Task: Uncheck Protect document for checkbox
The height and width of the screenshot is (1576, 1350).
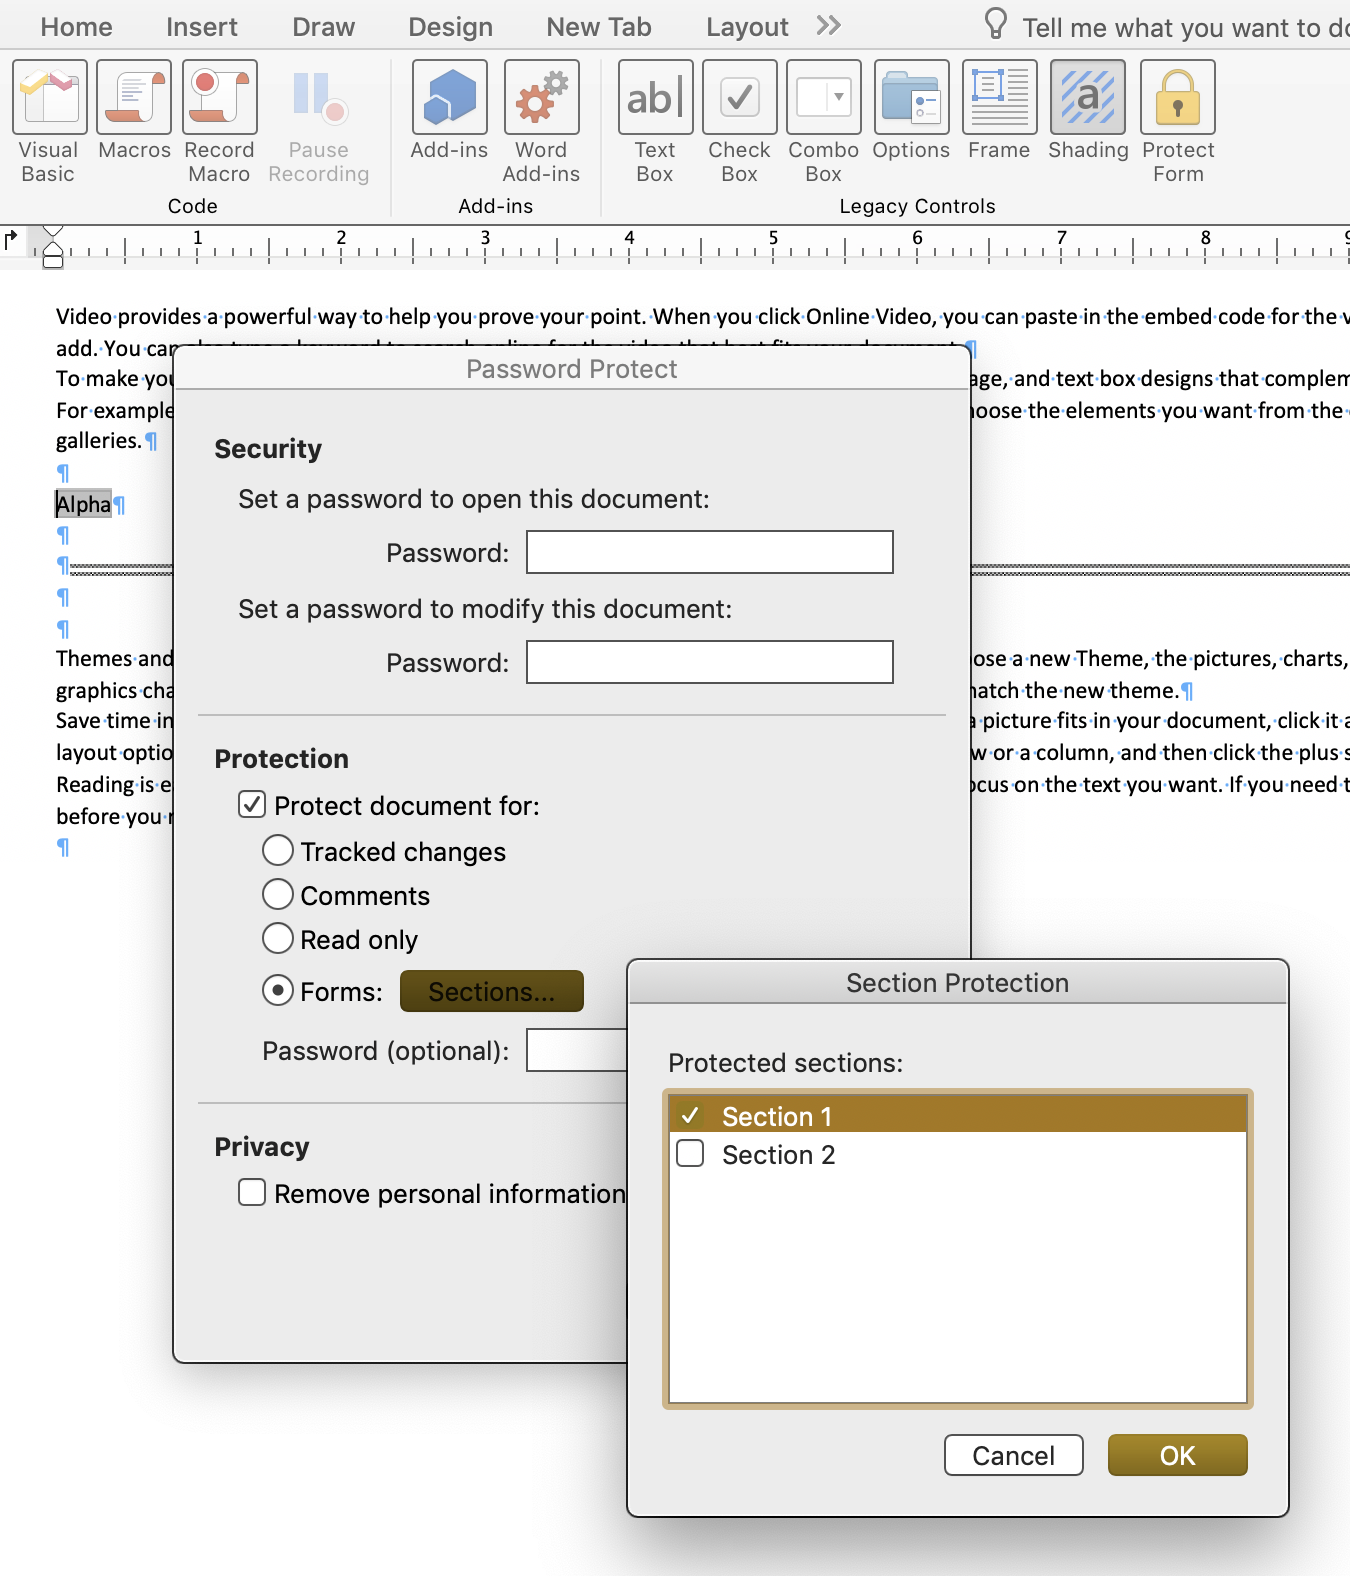Action: 252,805
